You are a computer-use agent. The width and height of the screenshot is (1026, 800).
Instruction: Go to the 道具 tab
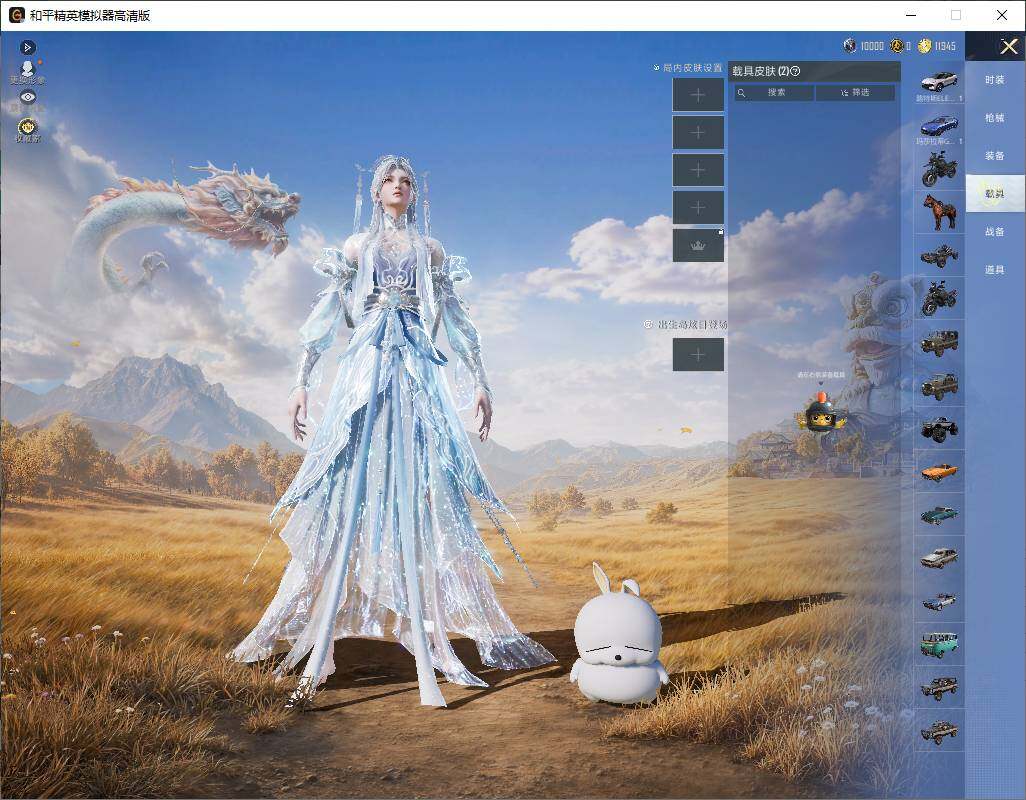tap(995, 270)
